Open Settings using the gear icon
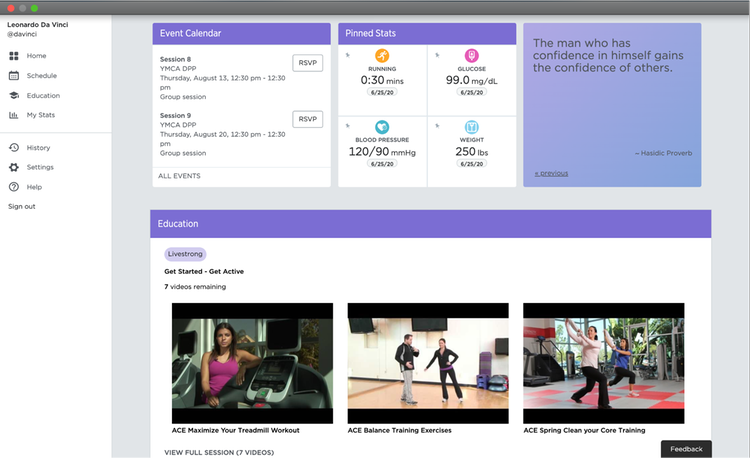750x458 pixels. [14, 167]
